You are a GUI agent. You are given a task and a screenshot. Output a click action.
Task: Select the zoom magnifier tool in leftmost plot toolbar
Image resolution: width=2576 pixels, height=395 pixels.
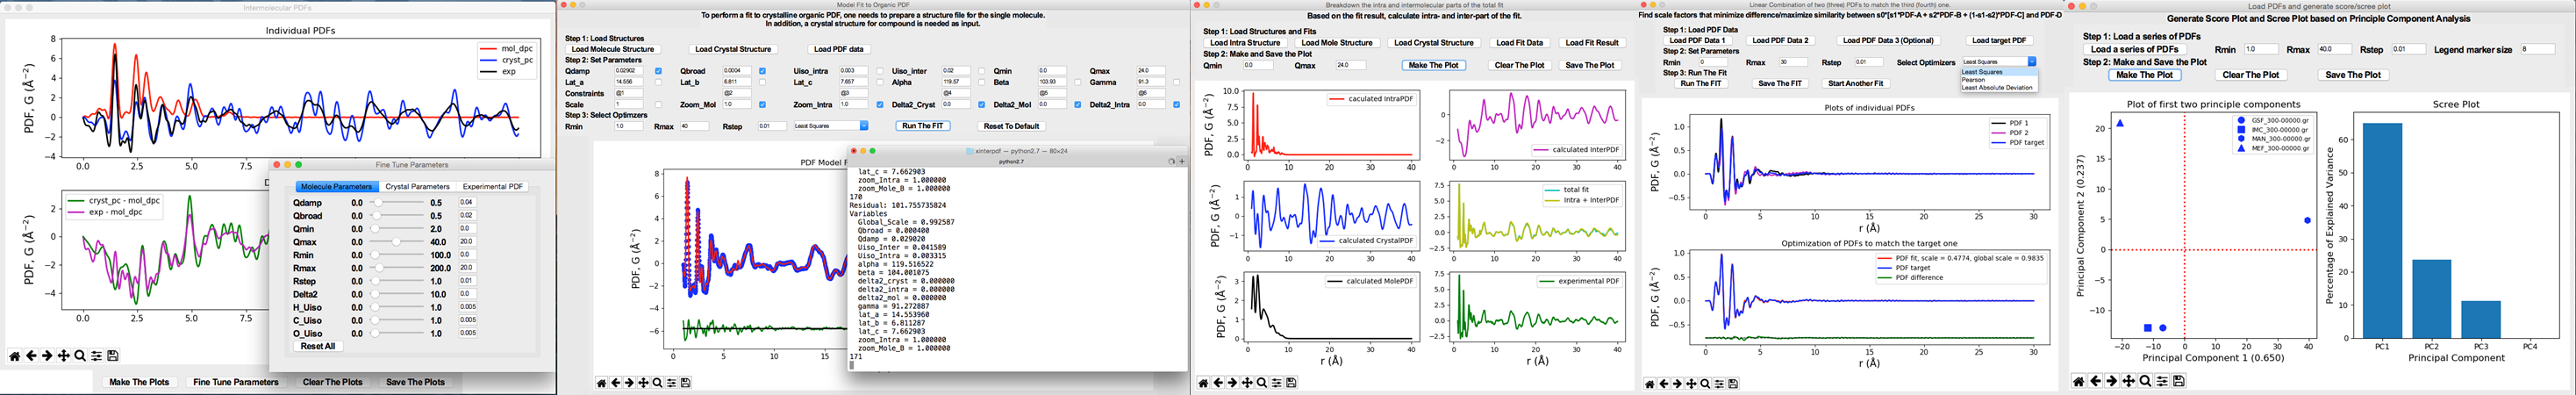pyautogui.click(x=80, y=356)
